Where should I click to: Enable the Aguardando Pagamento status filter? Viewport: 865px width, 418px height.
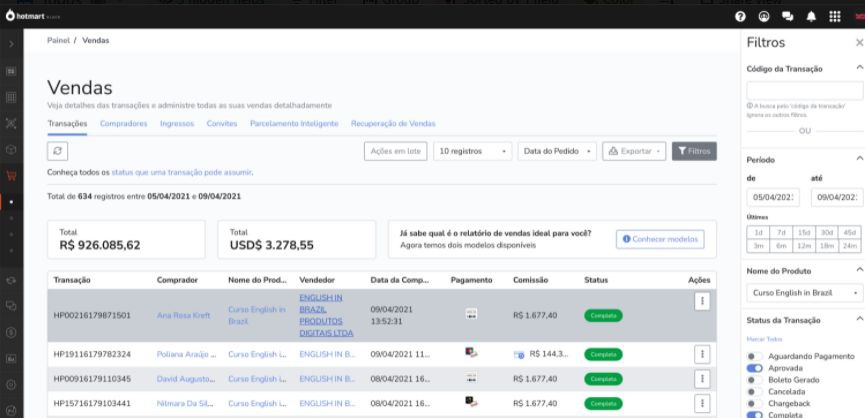pos(755,356)
